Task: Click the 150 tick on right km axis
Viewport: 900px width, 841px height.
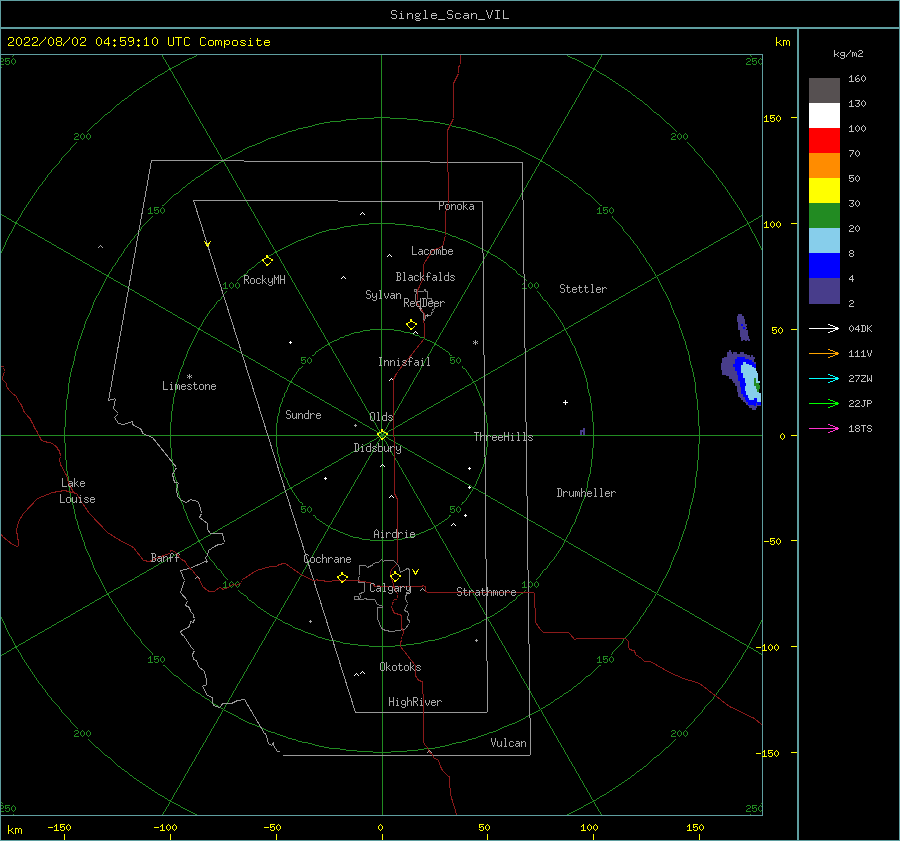Action: click(772, 118)
